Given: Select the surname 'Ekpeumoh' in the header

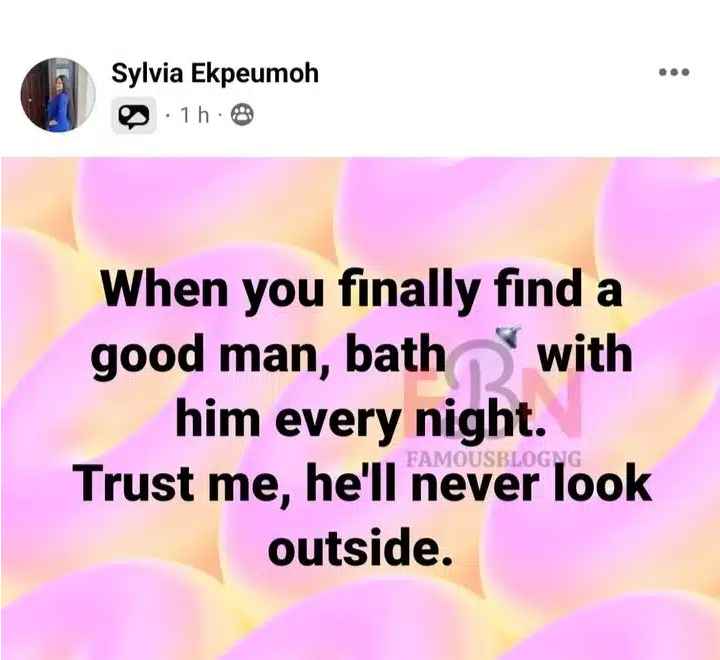Looking at the screenshot, I should click(x=254, y=74).
